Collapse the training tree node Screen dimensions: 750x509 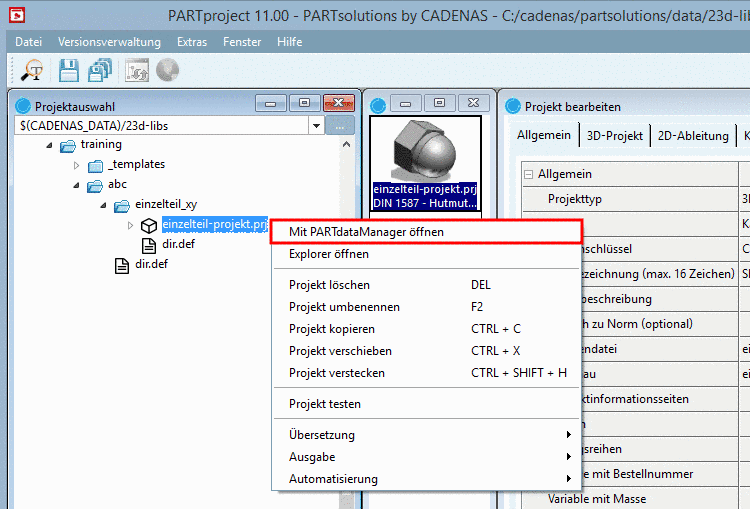pos(49,145)
